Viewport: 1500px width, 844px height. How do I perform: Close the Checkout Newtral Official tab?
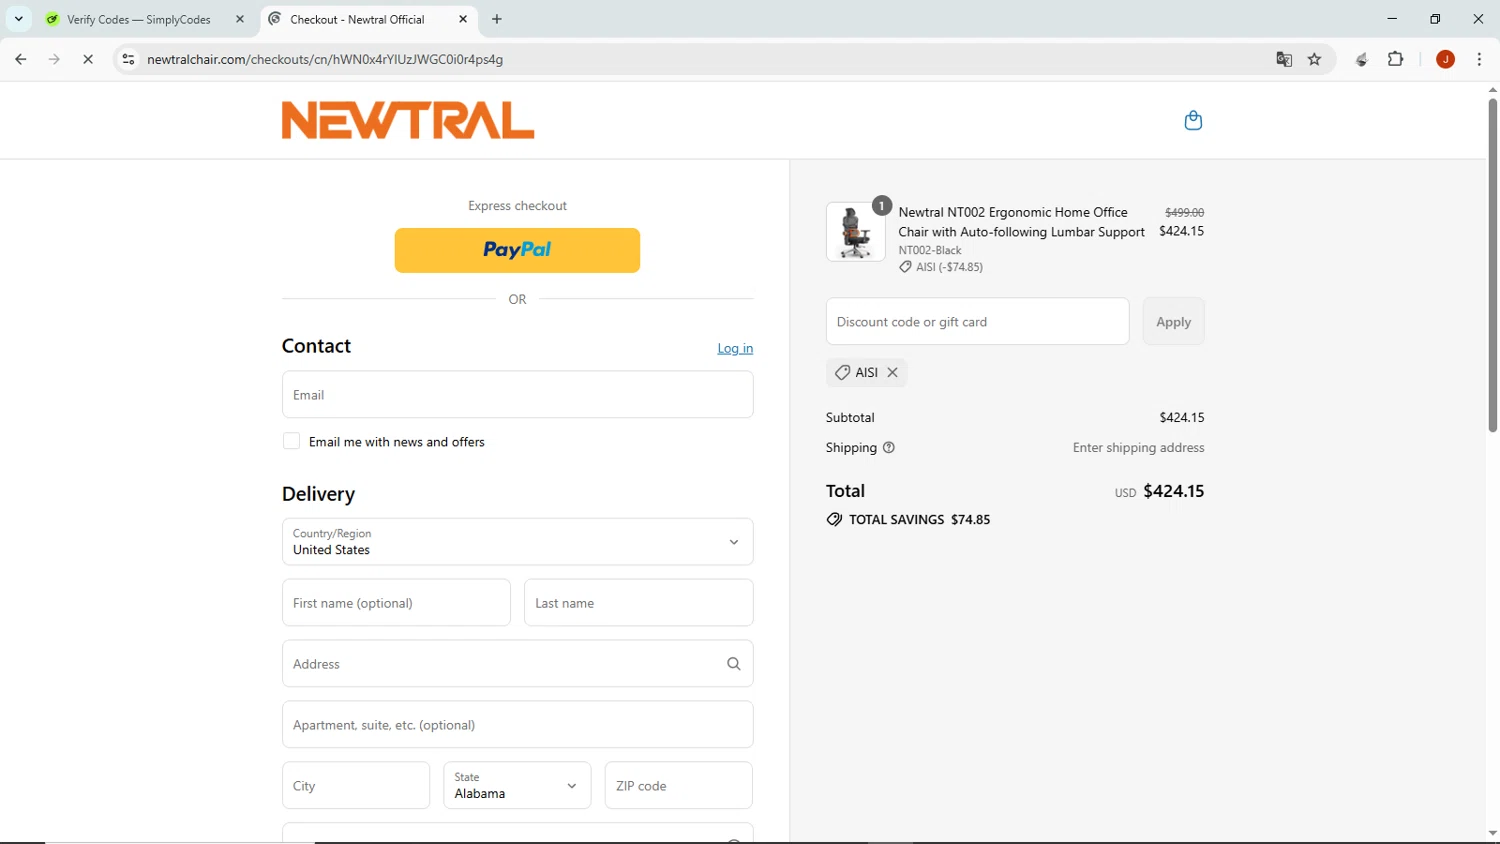(463, 19)
